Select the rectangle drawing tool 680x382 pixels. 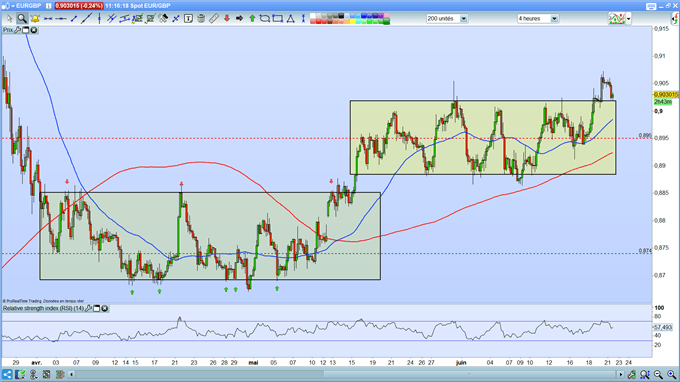[278, 19]
